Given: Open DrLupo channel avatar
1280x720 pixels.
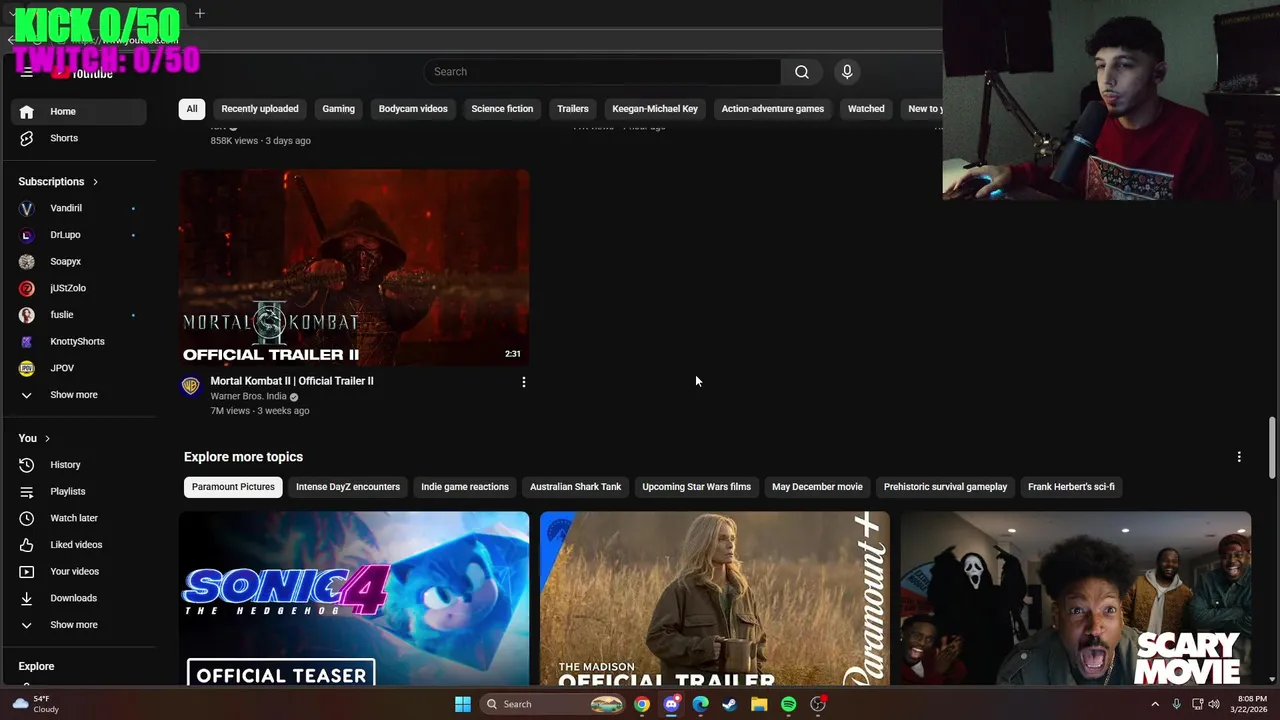Looking at the screenshot, I should pyautogui.click(x=27, y=235).
